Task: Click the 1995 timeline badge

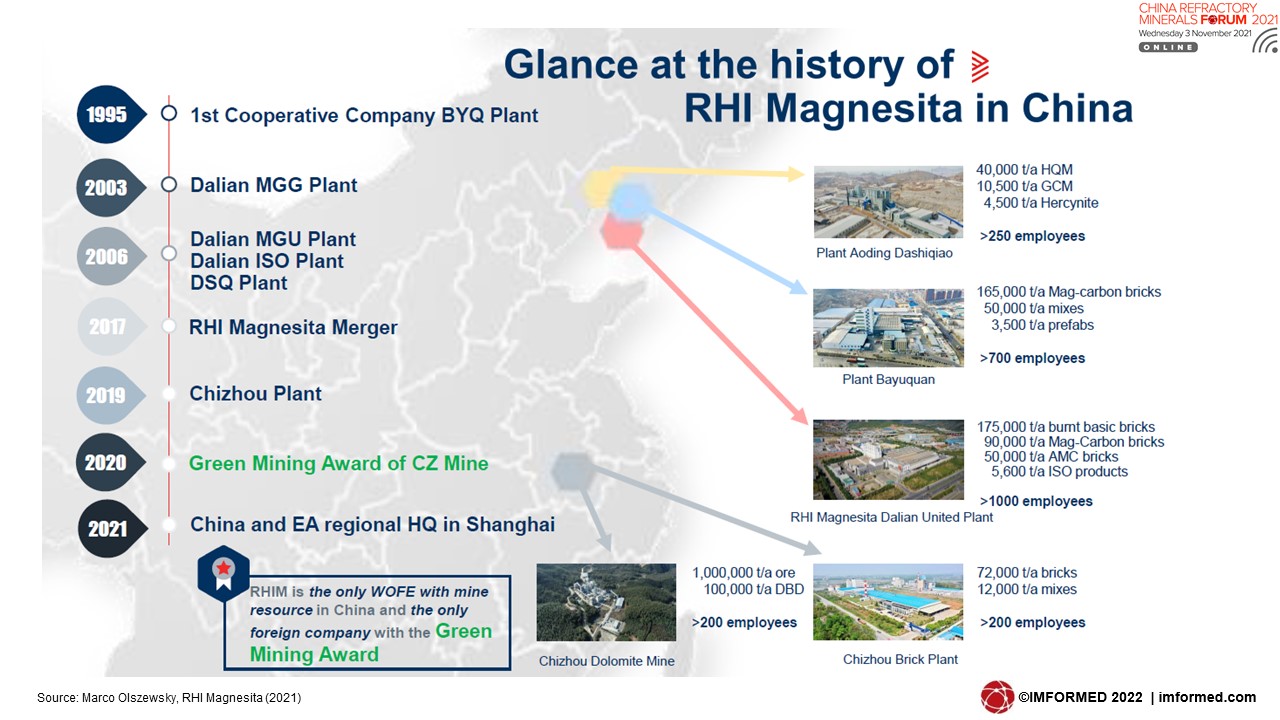Action: pos(112,115)
